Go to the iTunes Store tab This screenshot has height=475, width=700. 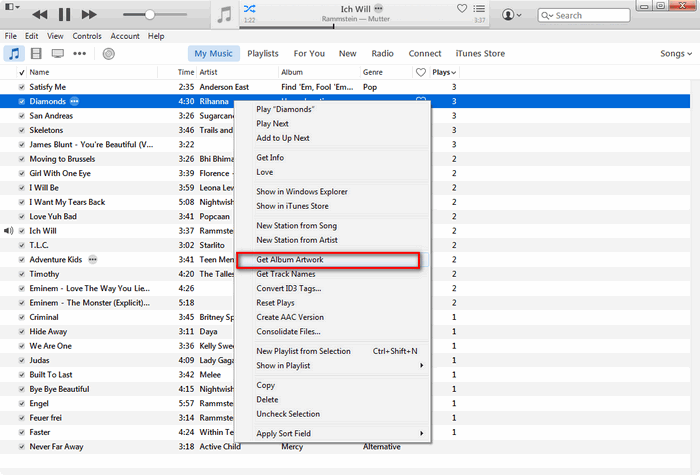(x=480, y=54)
